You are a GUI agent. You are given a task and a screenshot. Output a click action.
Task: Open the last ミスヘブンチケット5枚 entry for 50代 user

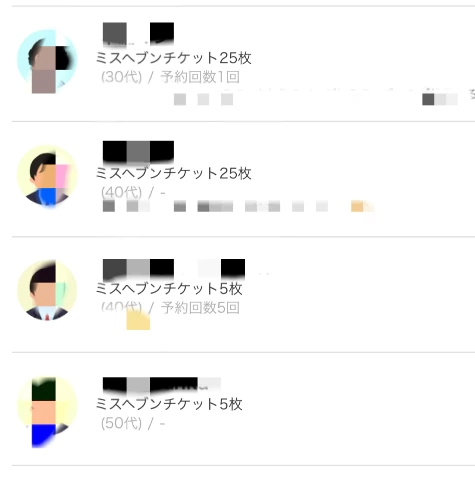(x=169, y=404)
